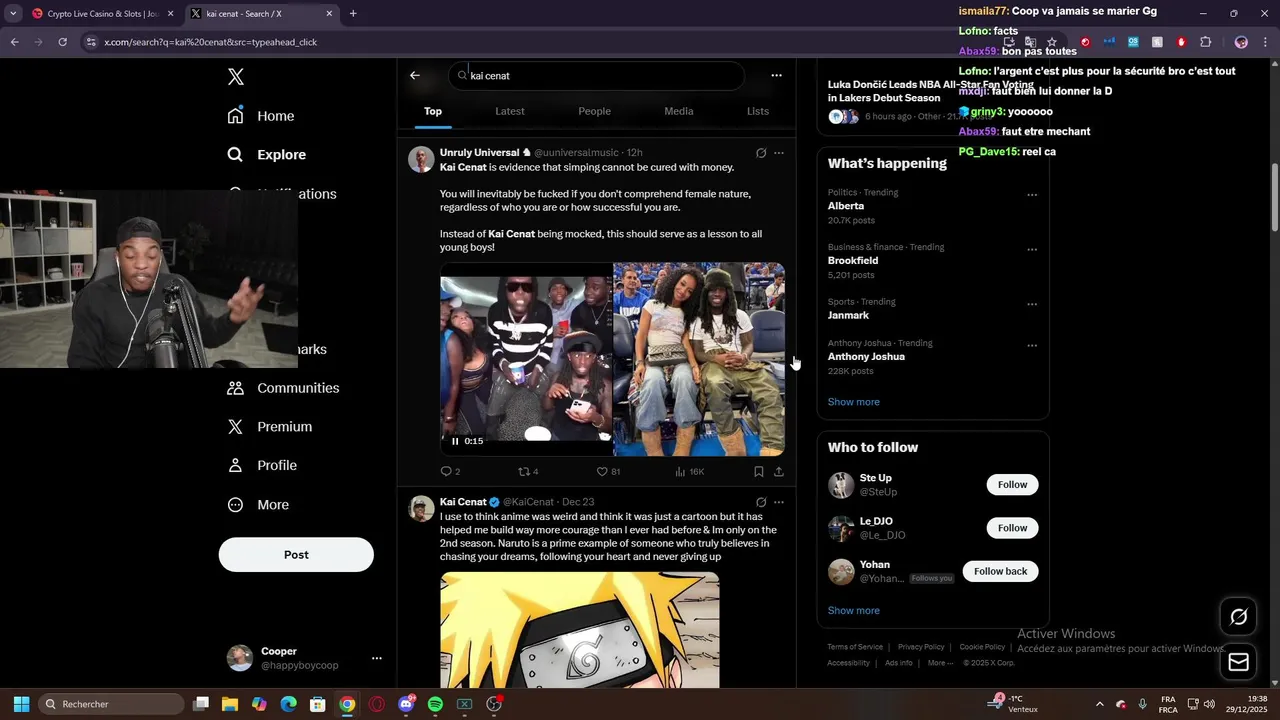The width and height of the screenshot is (1280, 720).
Task: Go to the Explore page
Action: point(266,155)
